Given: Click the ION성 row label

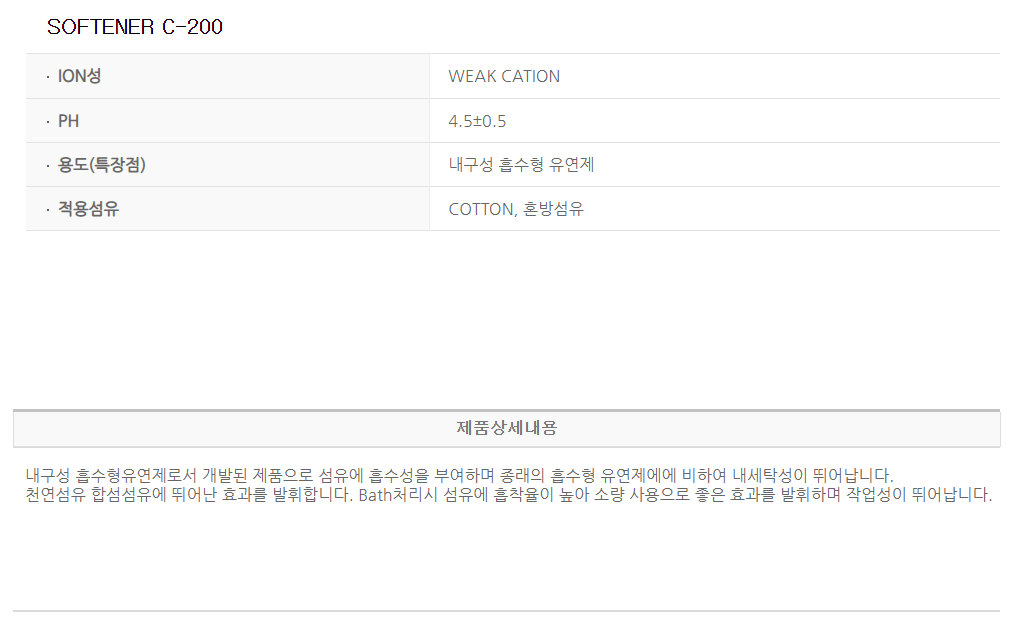Looking at the screenshot, I should pos(79,76).
